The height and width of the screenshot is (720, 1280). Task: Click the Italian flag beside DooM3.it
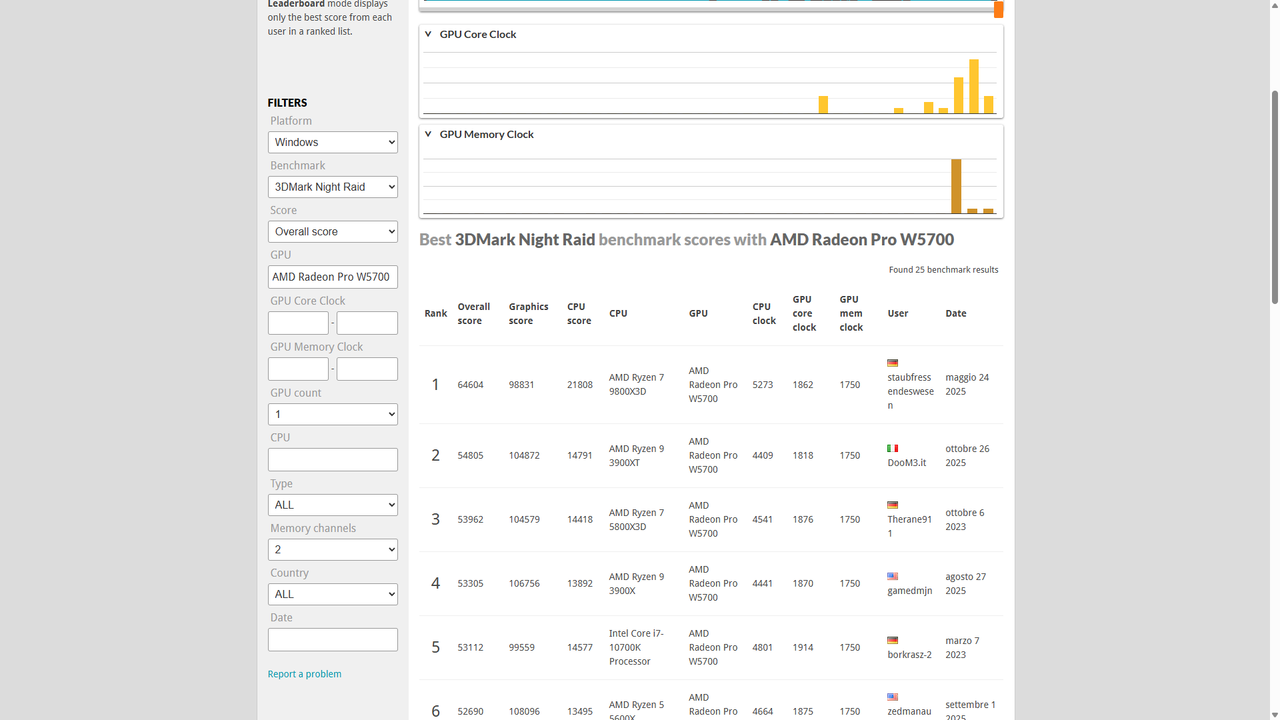pyautogui.click(x=892, y=448)
